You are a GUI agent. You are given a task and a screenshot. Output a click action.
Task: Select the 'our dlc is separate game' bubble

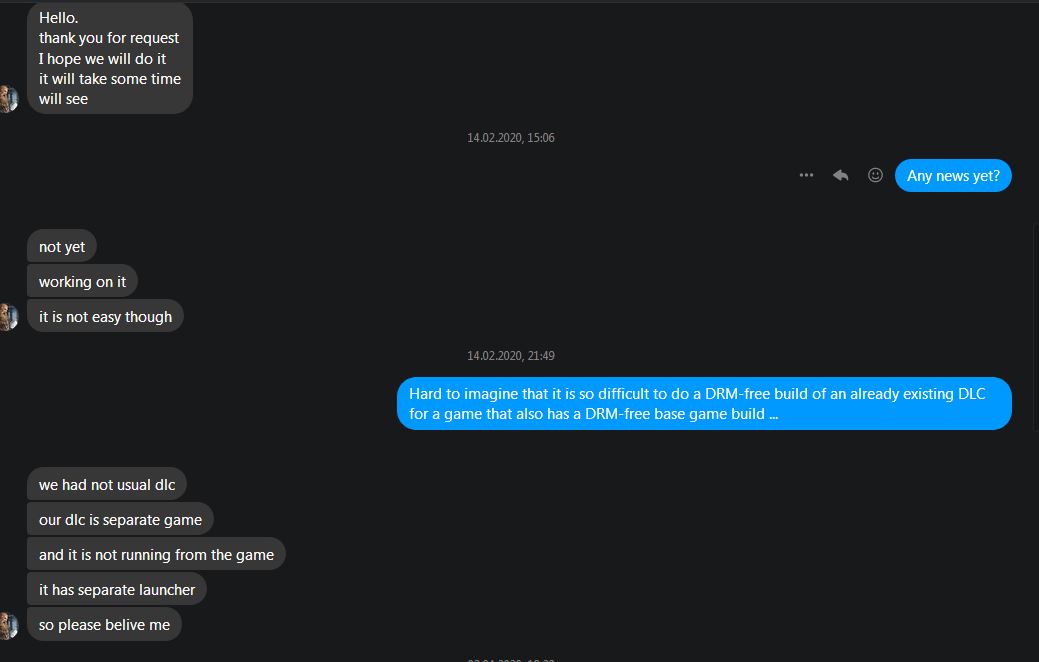tap(120, 520)
